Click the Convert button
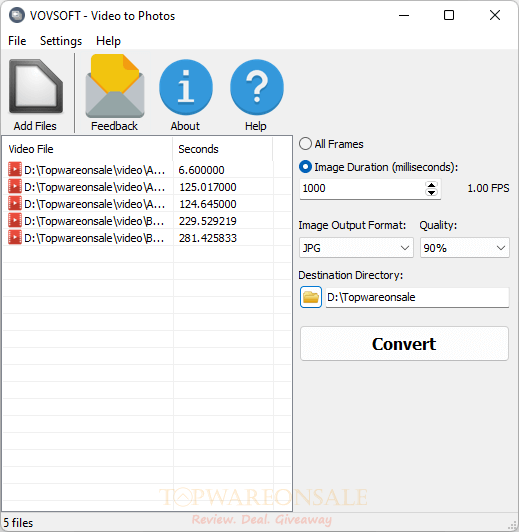The width and height of the screenshot is (519, 532). pyautogui.click(x=404, y=344)
